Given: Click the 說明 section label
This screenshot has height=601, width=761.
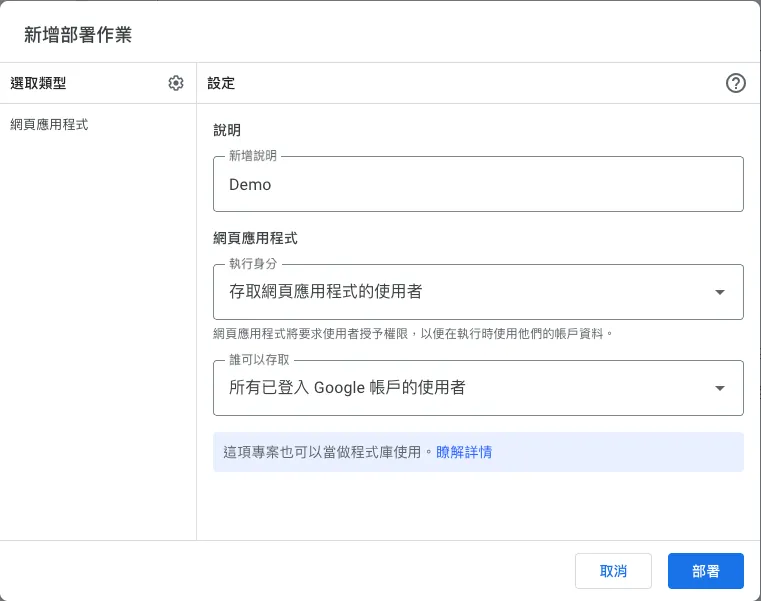Looking at the screenshot, I should click(x=227, y=130).
